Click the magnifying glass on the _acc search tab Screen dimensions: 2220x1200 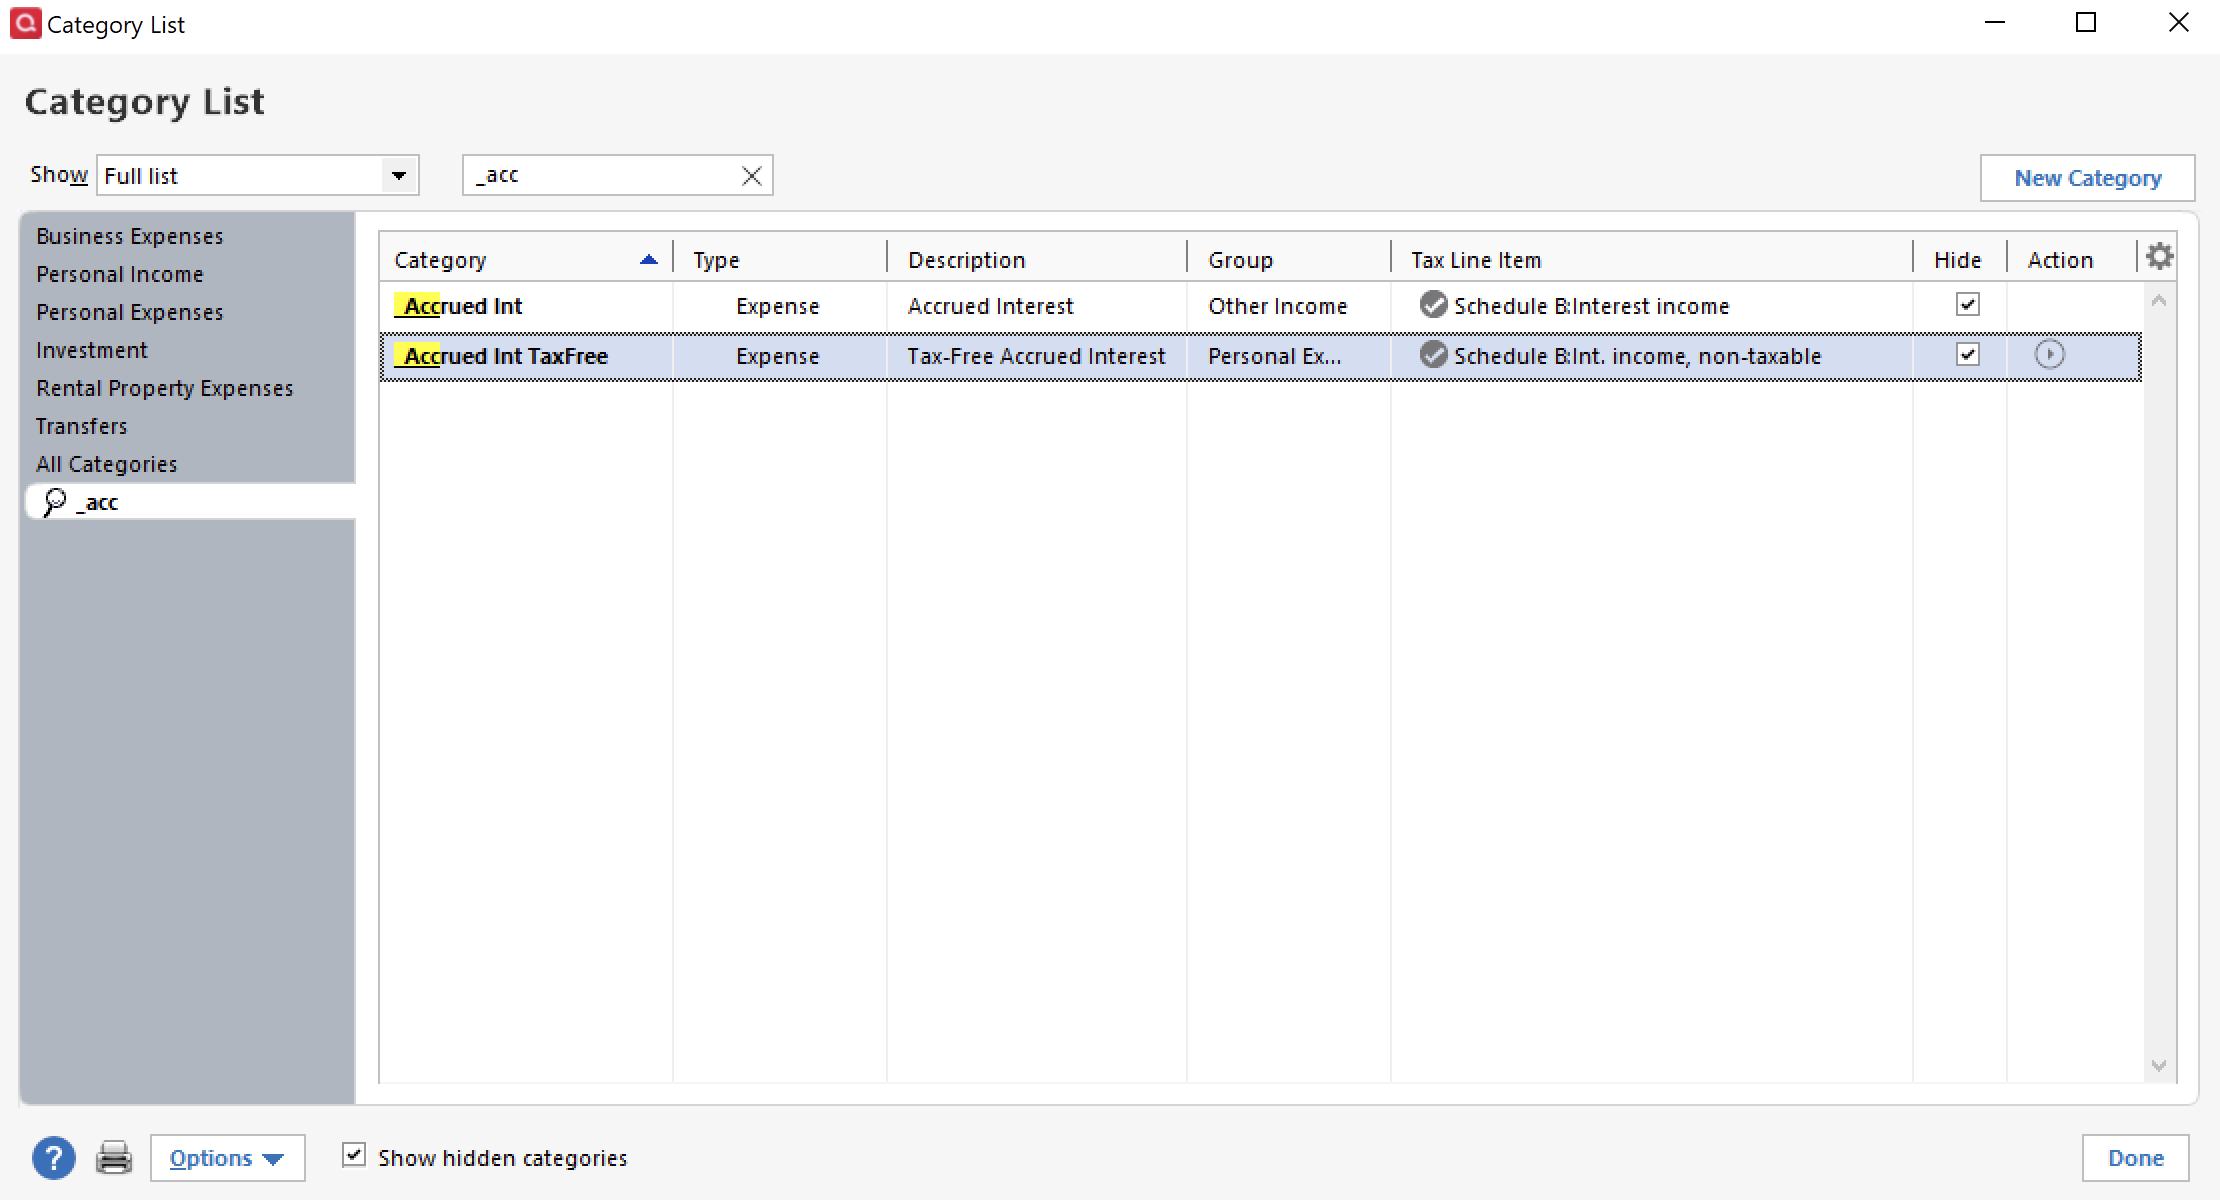click(54, 501)
